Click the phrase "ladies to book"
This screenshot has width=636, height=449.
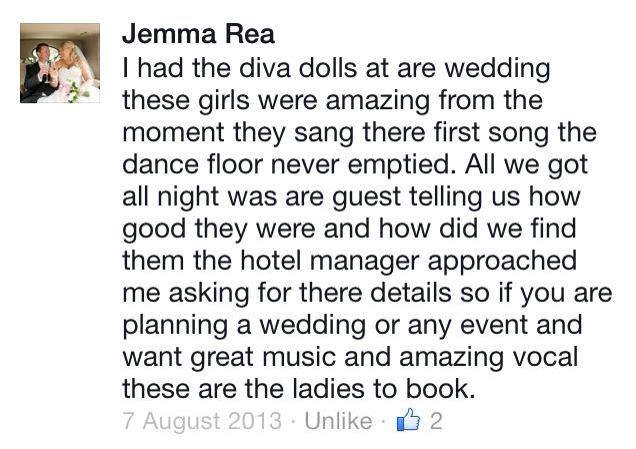click(x=382, y=388)
